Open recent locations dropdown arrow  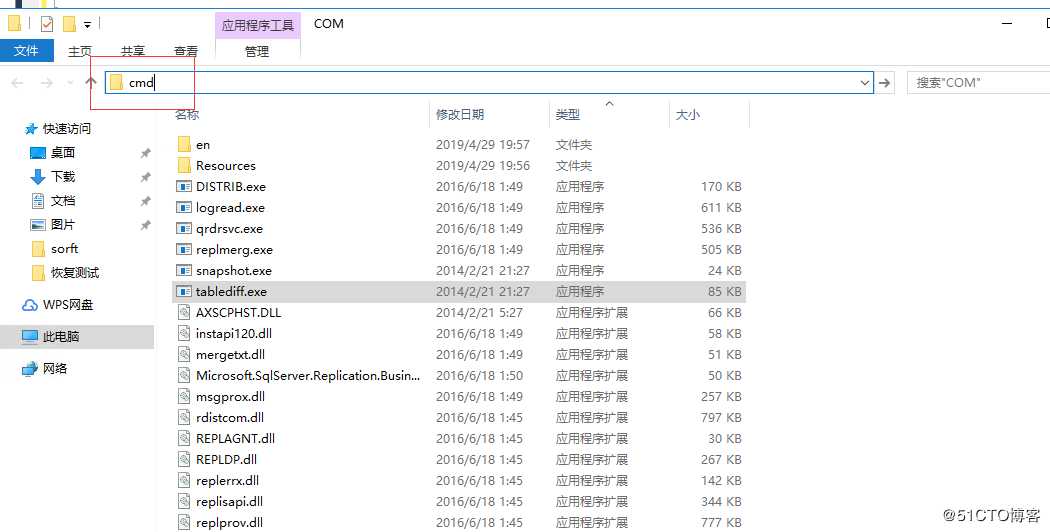(70, 83)
